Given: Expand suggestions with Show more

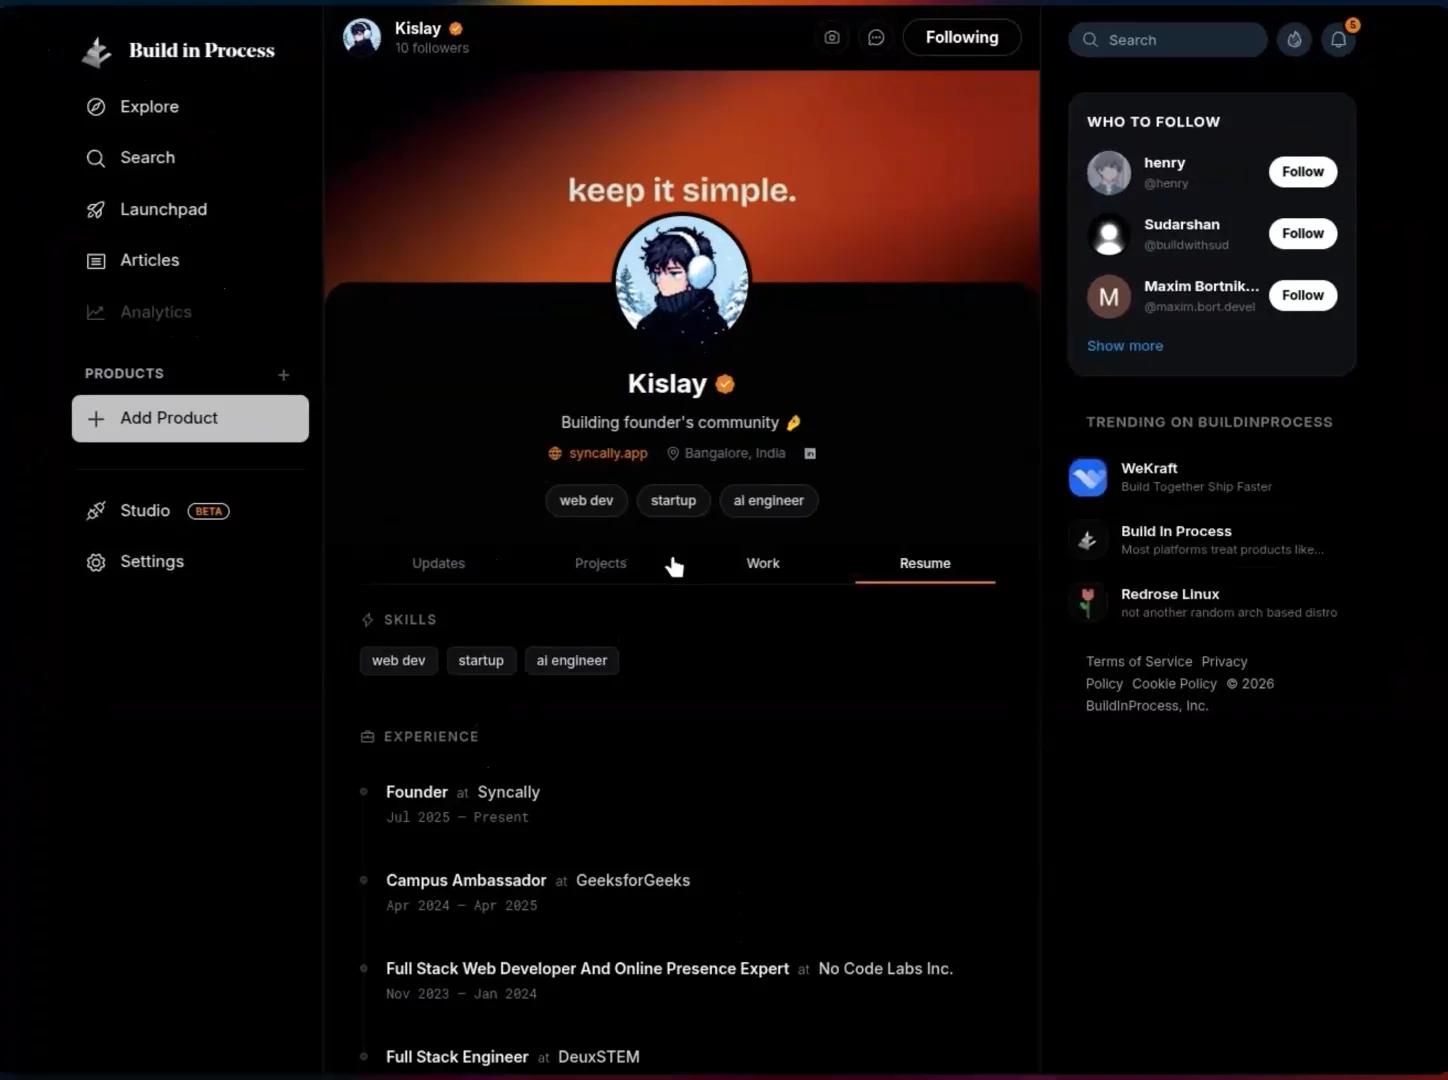Looking at the screenshot, I should click(1124, 346).
